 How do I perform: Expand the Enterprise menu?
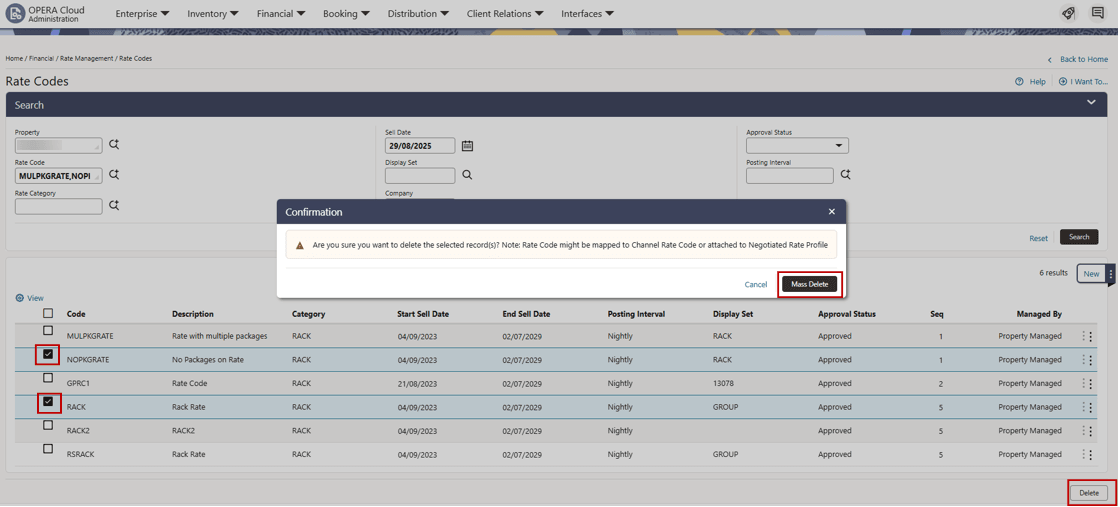142,14
